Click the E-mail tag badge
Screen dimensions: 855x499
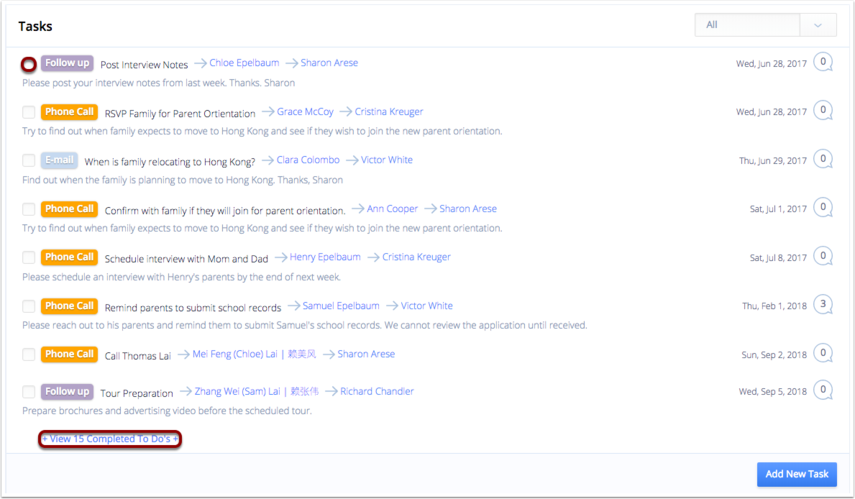pos(59,160)
